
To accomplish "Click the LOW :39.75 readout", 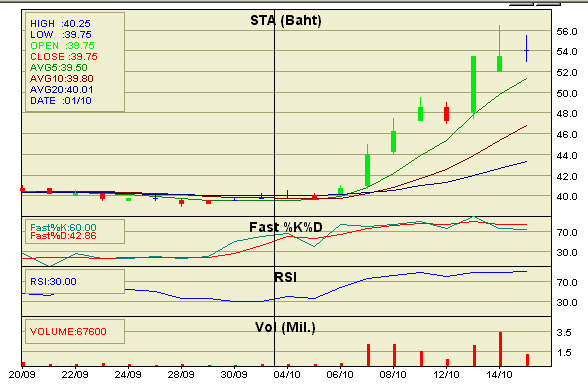I will coord(61,34).
